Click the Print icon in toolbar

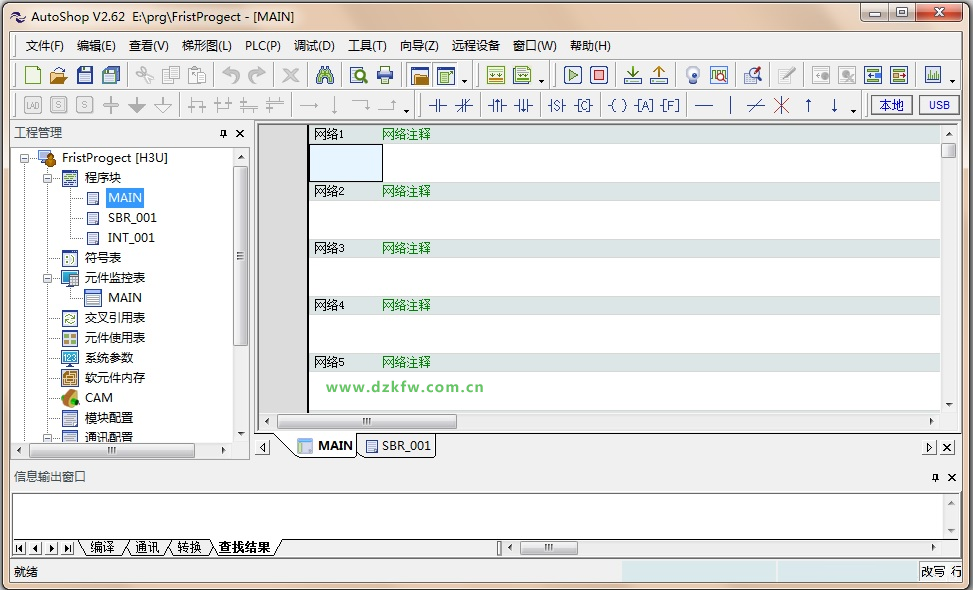[385, 75]
